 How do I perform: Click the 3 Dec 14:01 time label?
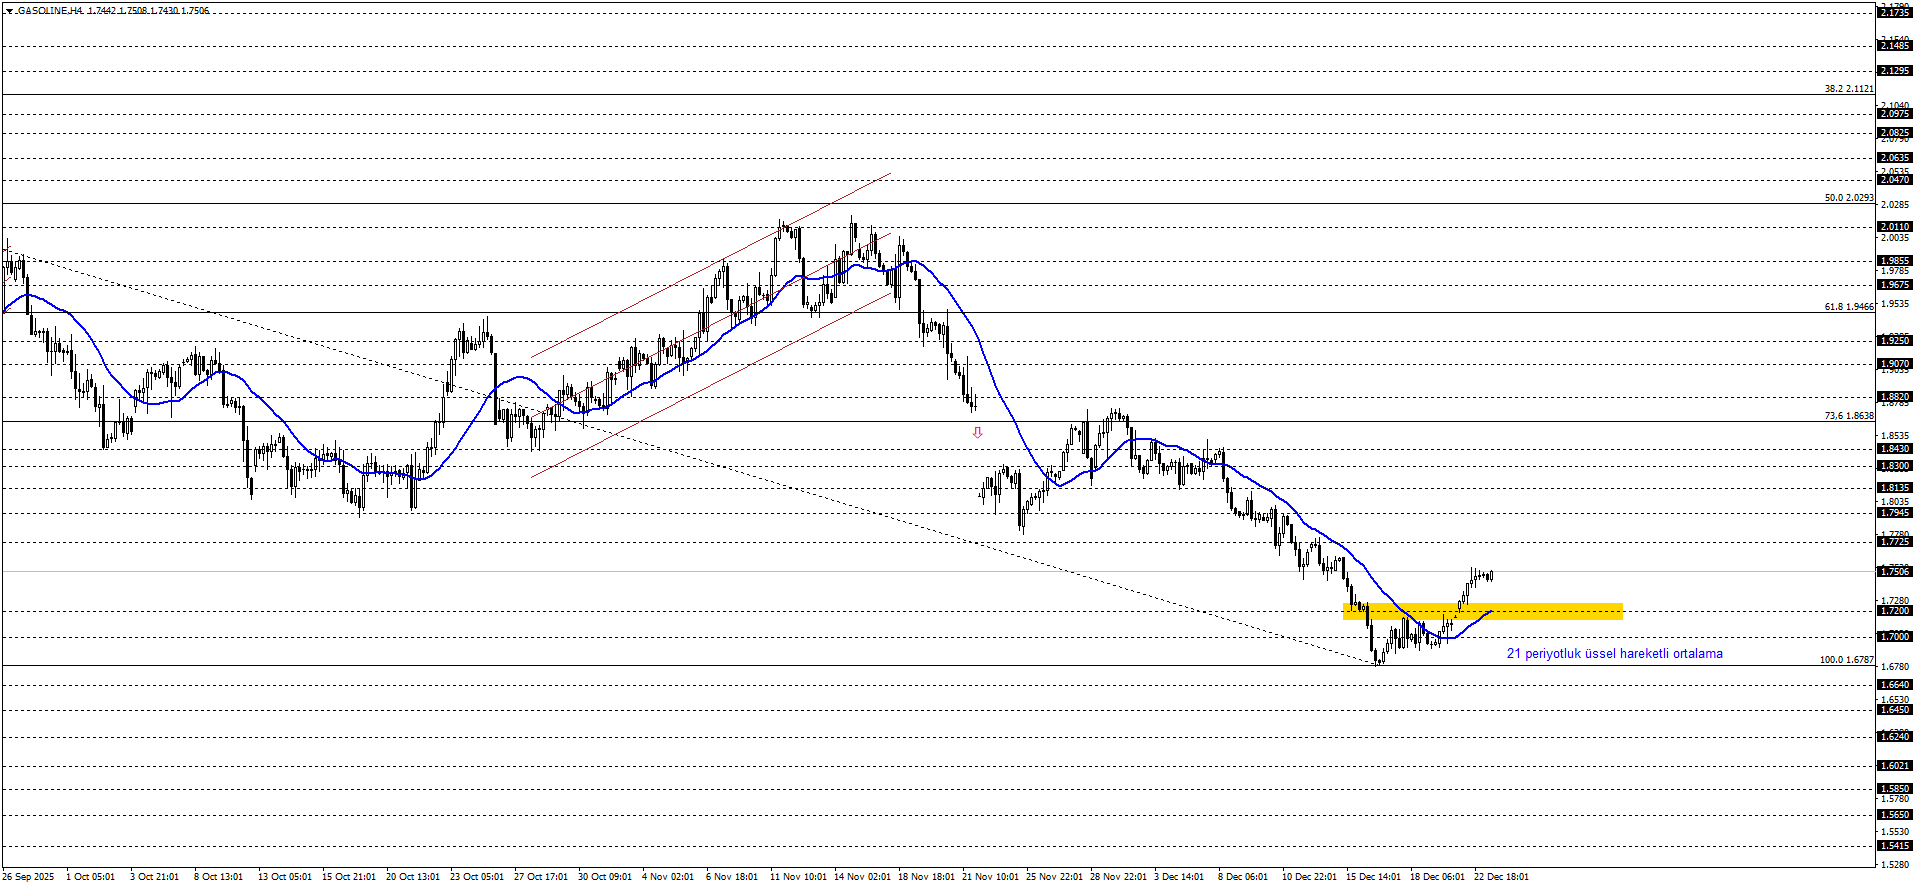[1179, 877]
